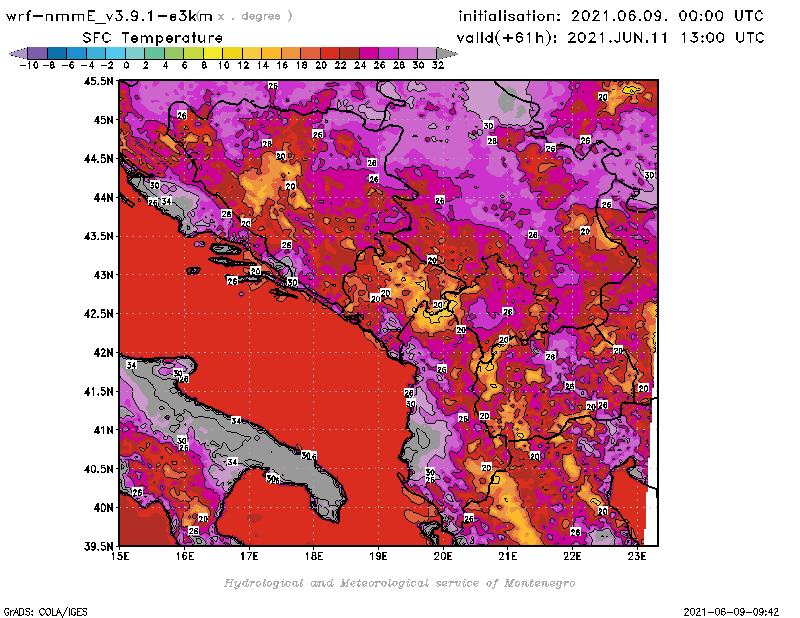Select the '42N' latitude label
This screenshot has width=800, height=618.
[x=104, y=353]
